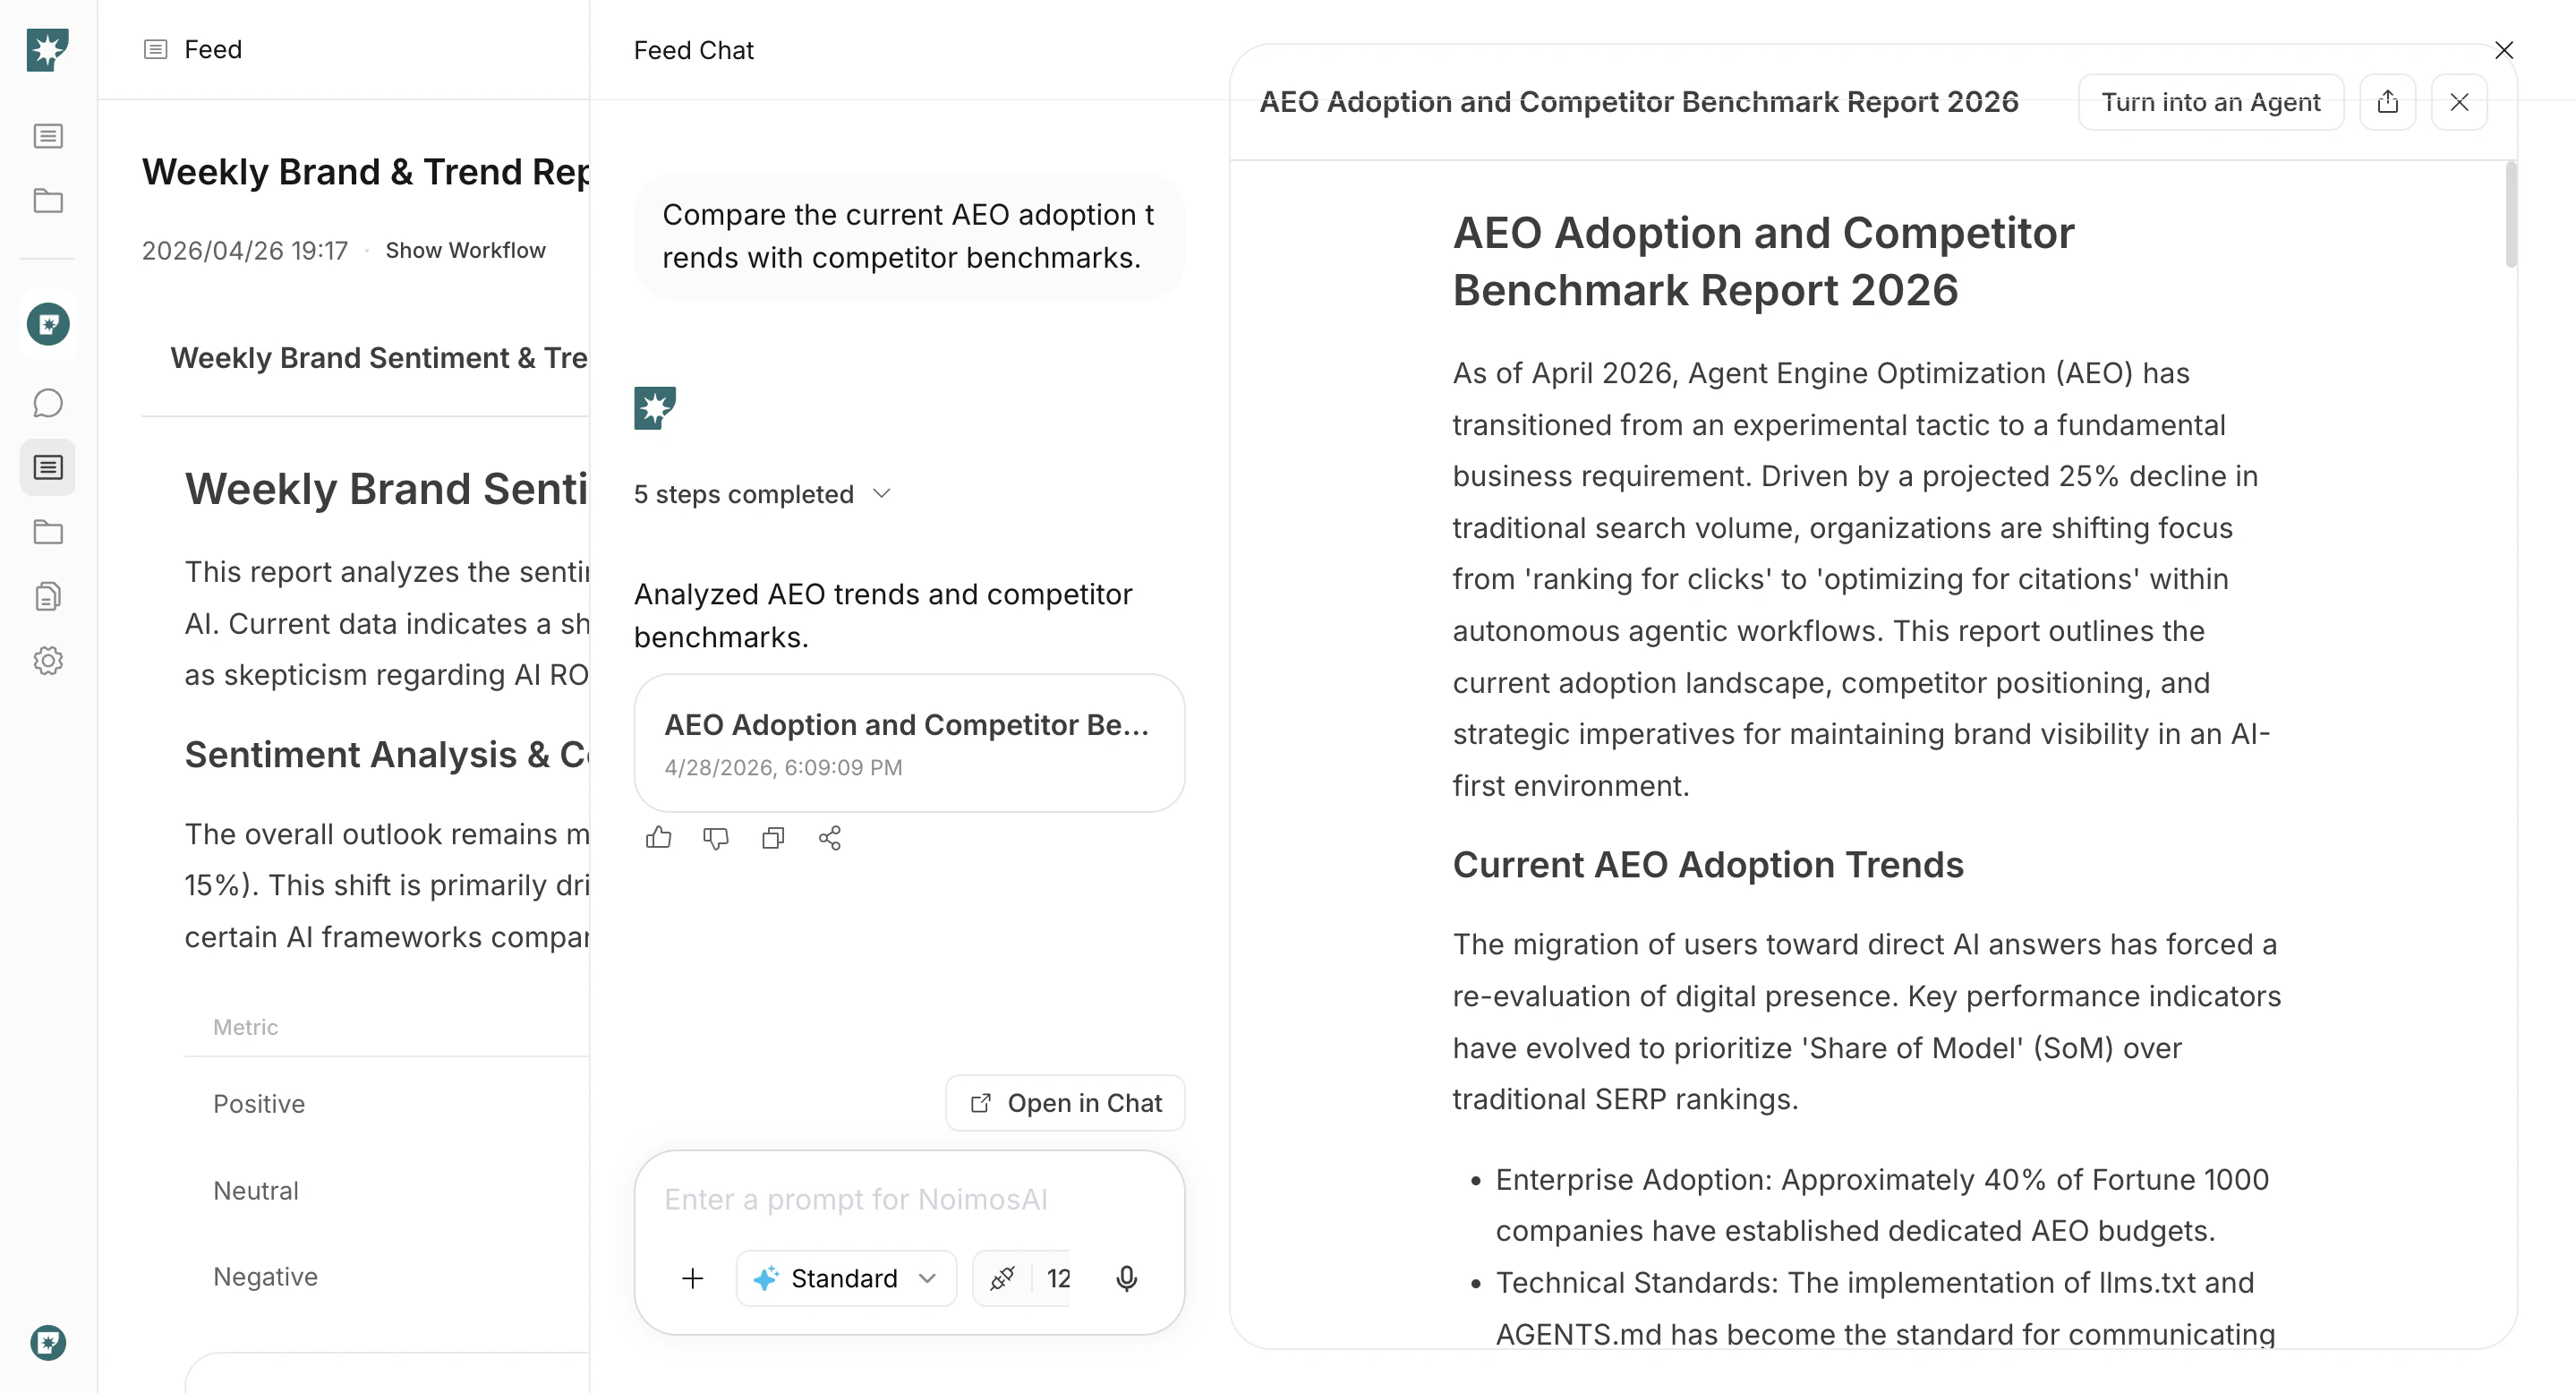Click the export icon in the report header
This screenshot has height=1393, width=2576.
coord(2388,102)
